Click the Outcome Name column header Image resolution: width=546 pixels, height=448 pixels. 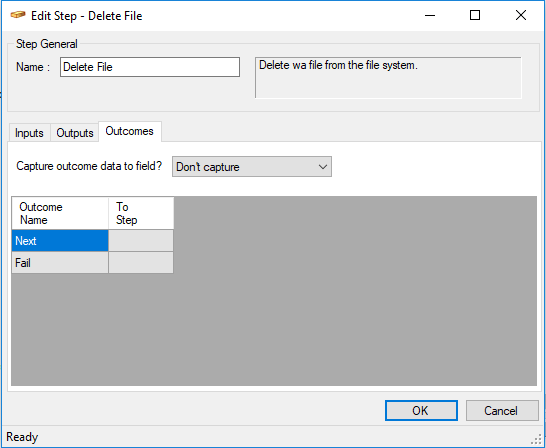click(60, 213)
